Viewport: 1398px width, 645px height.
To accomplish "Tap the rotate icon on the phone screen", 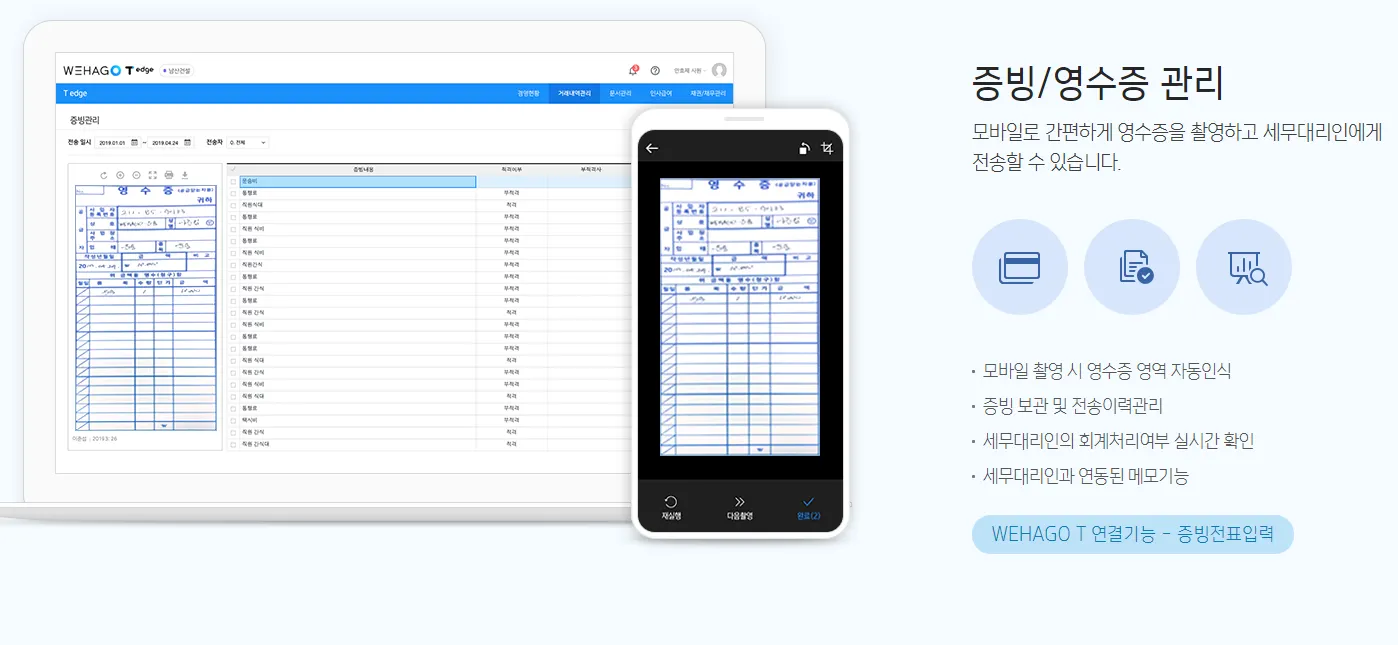I will point(804,148).
